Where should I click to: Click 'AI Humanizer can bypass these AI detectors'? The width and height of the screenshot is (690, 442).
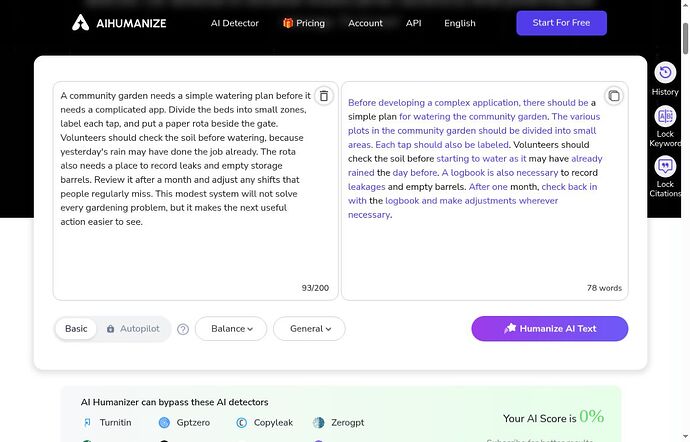point(175,402)
